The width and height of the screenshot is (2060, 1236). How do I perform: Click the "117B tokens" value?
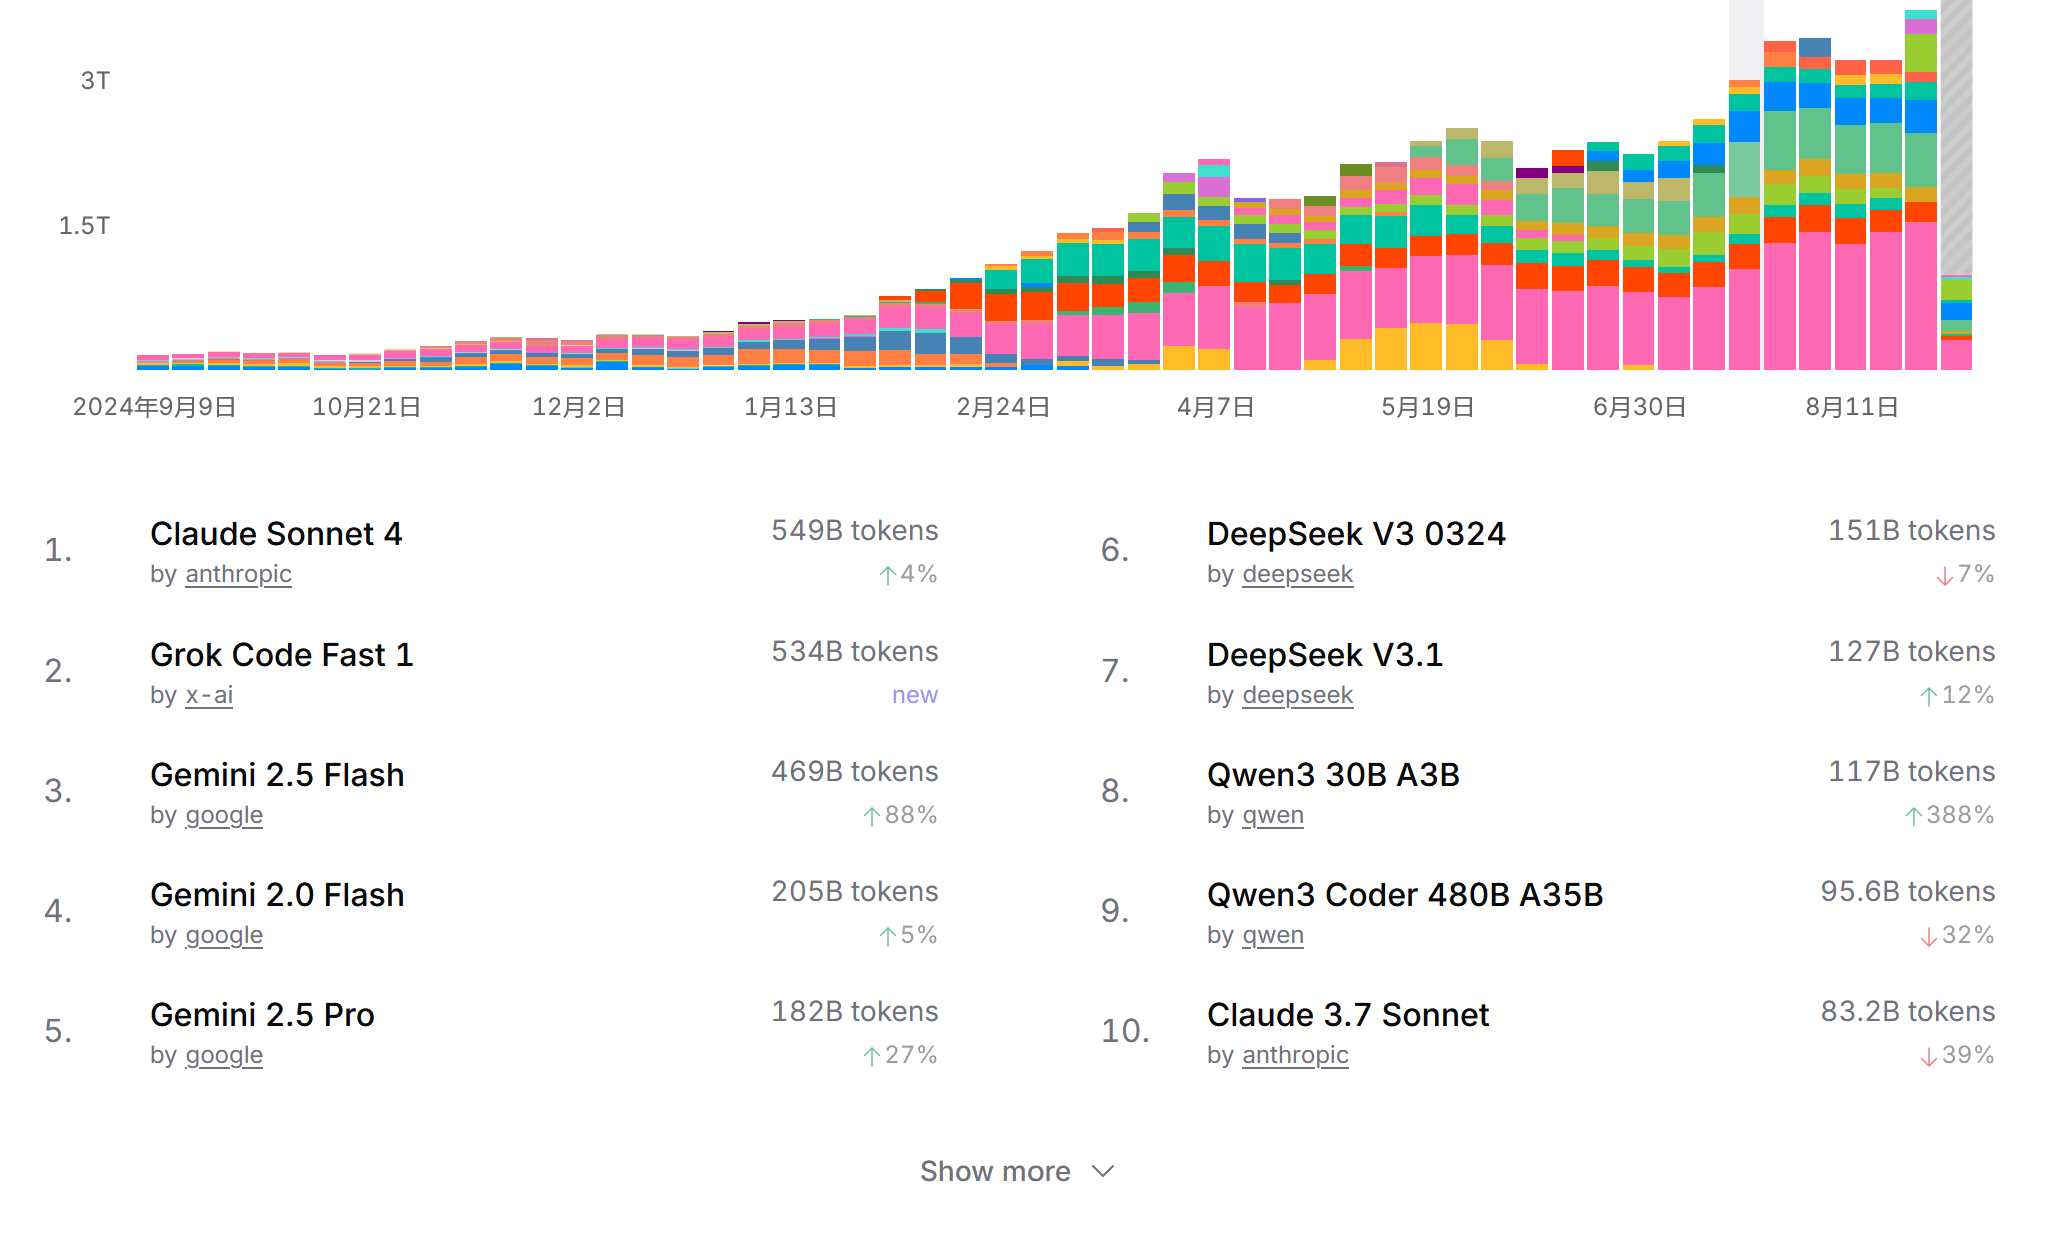[x=1912, y=772]
